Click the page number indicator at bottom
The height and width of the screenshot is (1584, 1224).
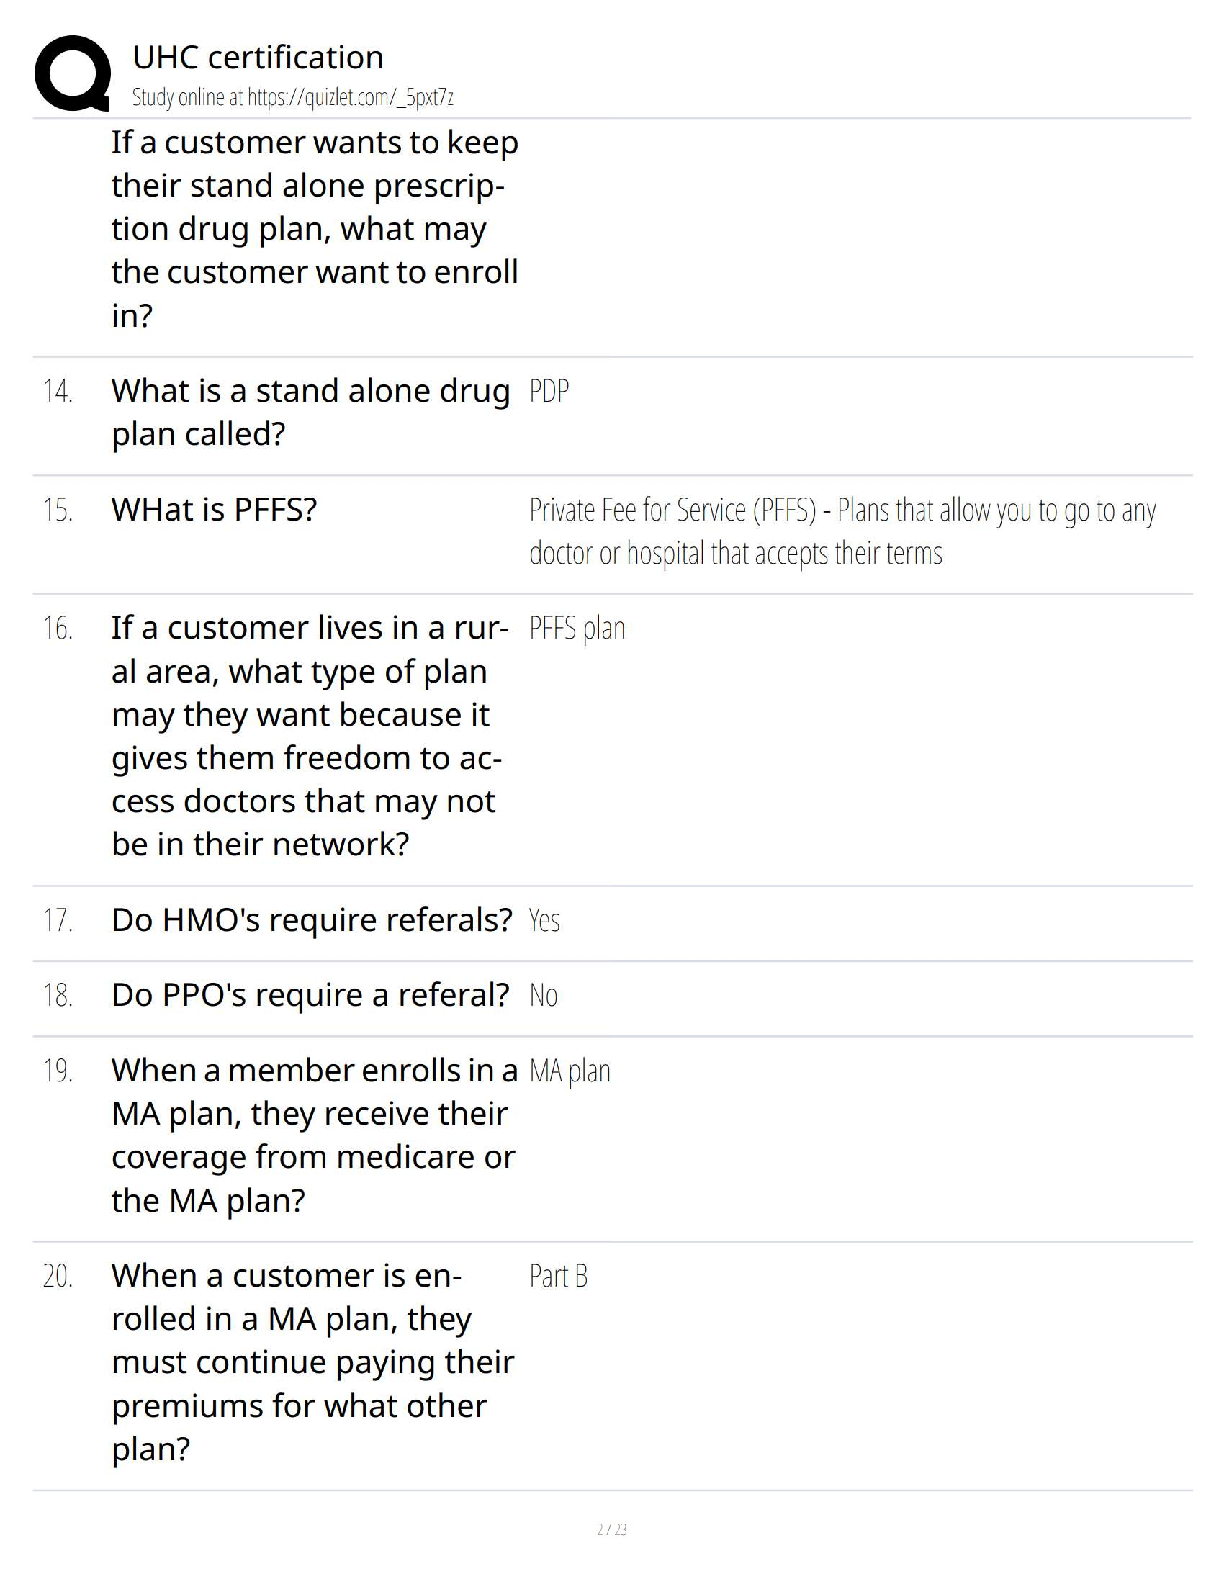[611, 1529]
